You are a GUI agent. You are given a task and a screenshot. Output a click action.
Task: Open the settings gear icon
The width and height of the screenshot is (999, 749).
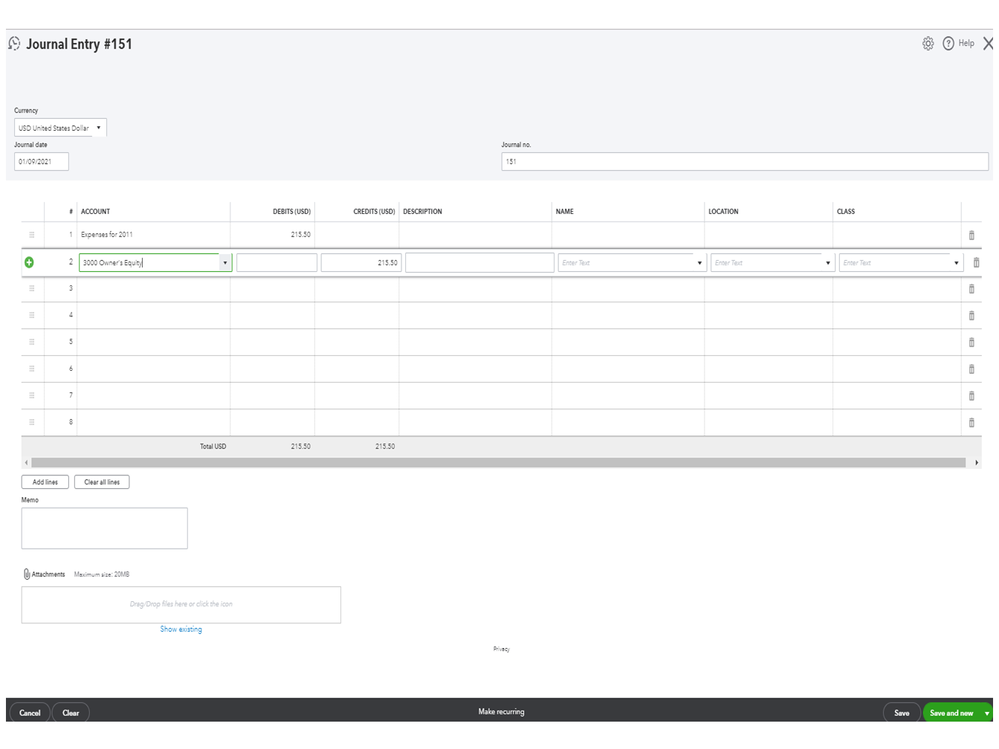click(928, 44)
